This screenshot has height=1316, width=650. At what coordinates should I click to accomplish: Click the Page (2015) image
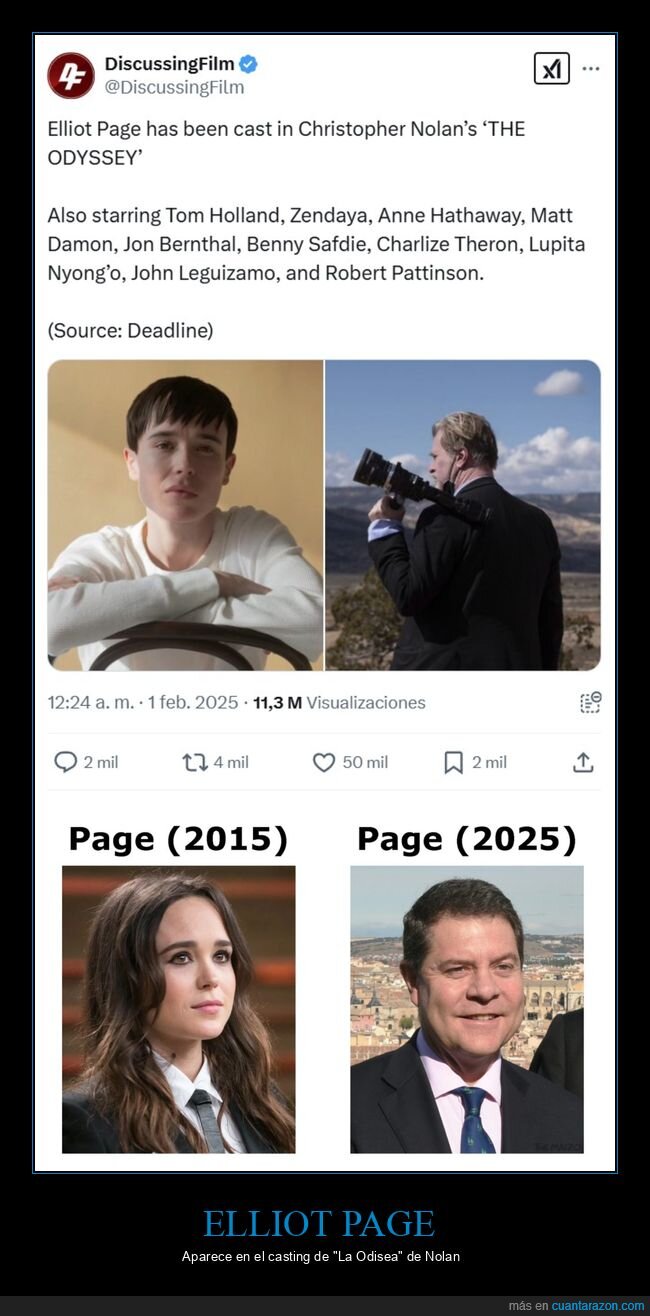pos(179,1009)
